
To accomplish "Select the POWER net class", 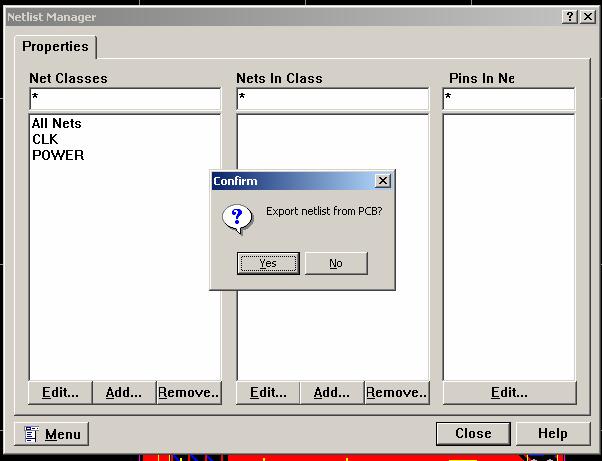I will point(58,155).
